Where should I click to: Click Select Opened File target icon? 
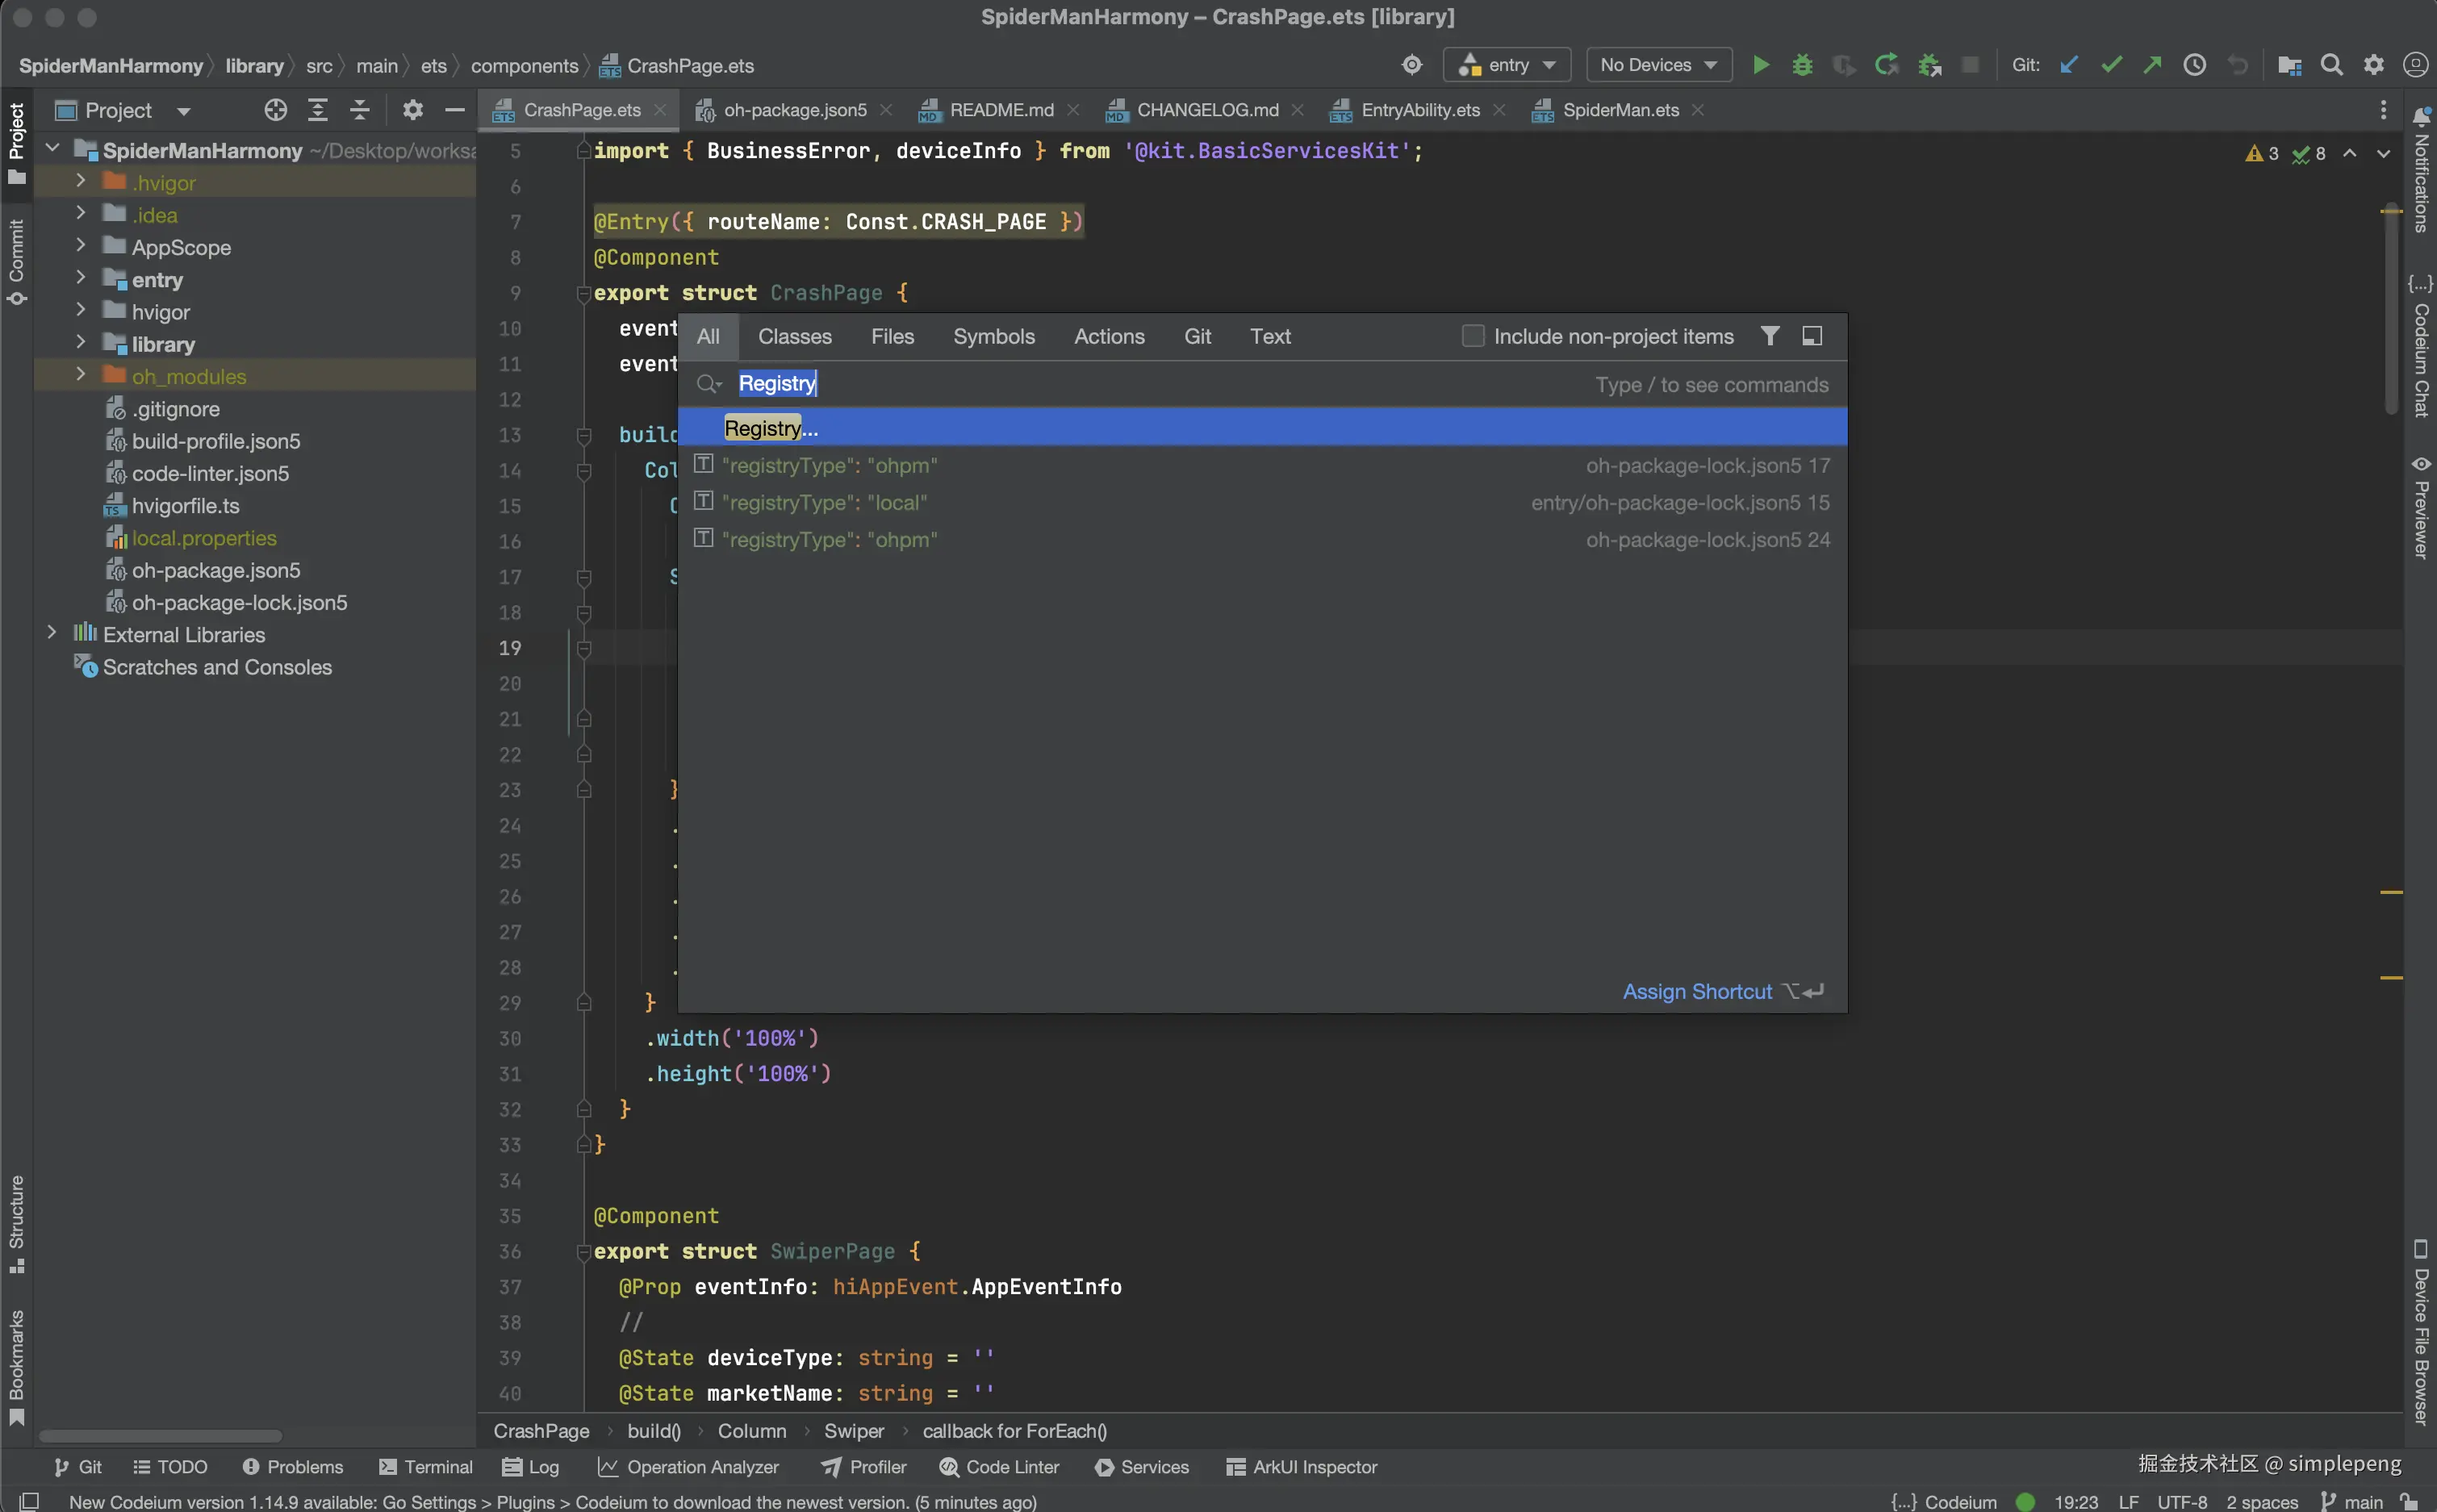(275, 110)
